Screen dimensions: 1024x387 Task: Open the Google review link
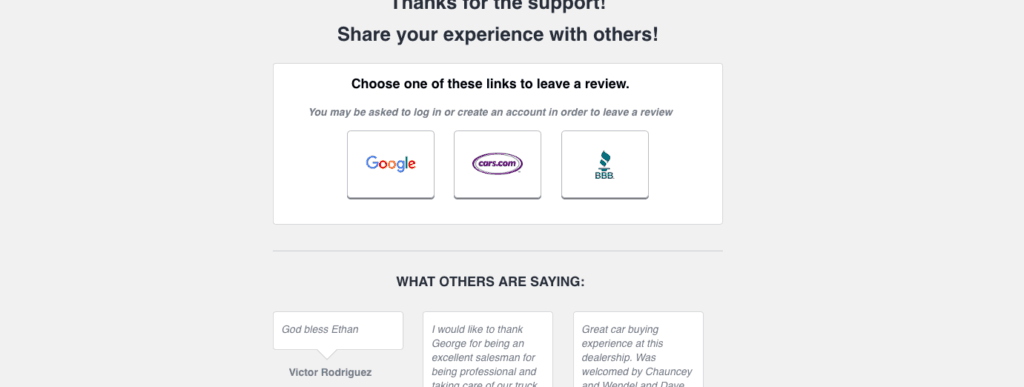pyautogui.click(x=391, y=164)
